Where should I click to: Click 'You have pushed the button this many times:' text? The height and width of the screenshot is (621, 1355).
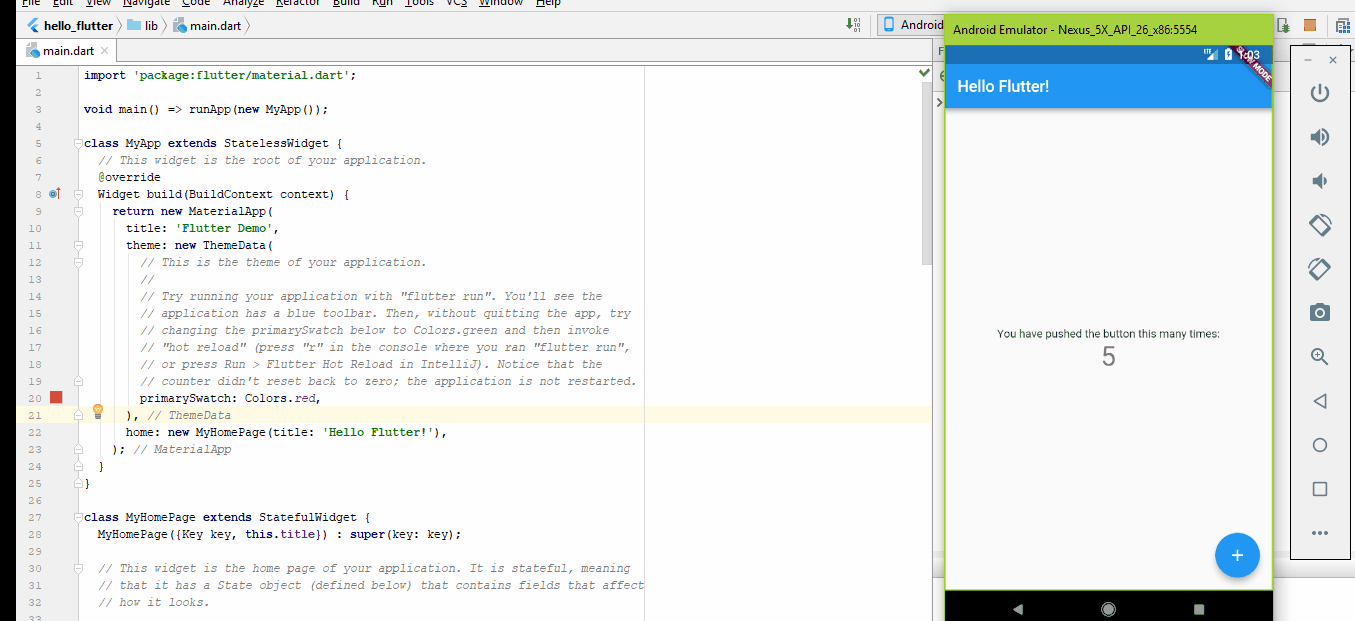pos(1108,334)
